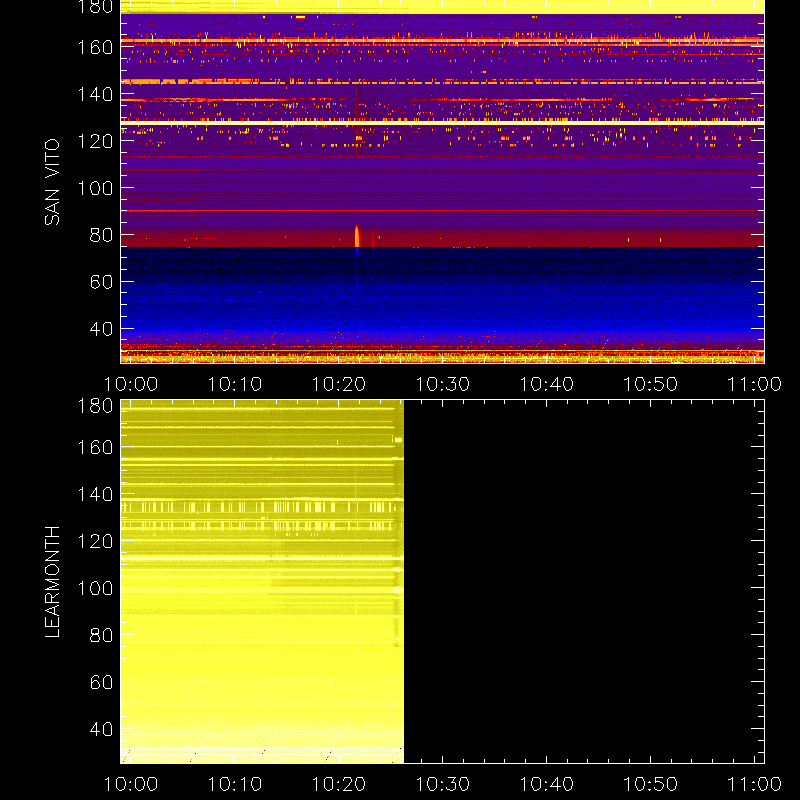Pick Learmonth plot's 10:00 time label
This screenshot has height=800, width=800.
[x=131, y=784]
